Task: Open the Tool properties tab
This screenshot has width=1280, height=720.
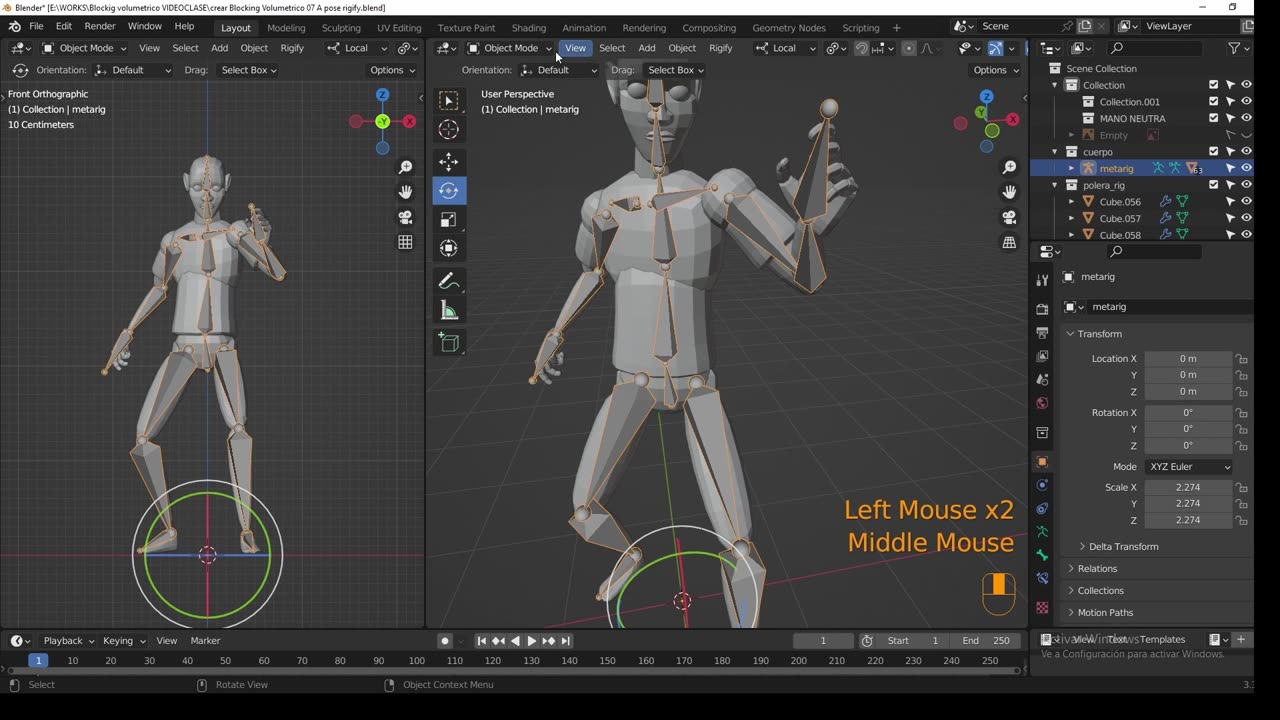Action: coord(1042,281)
